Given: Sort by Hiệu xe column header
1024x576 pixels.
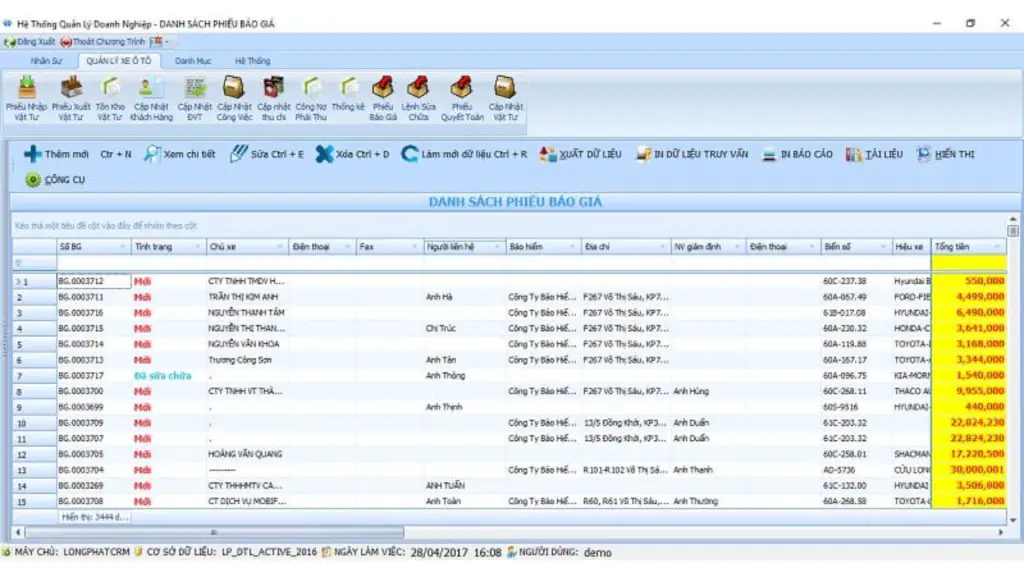Looking at the screenshot, I should point(912,247).
